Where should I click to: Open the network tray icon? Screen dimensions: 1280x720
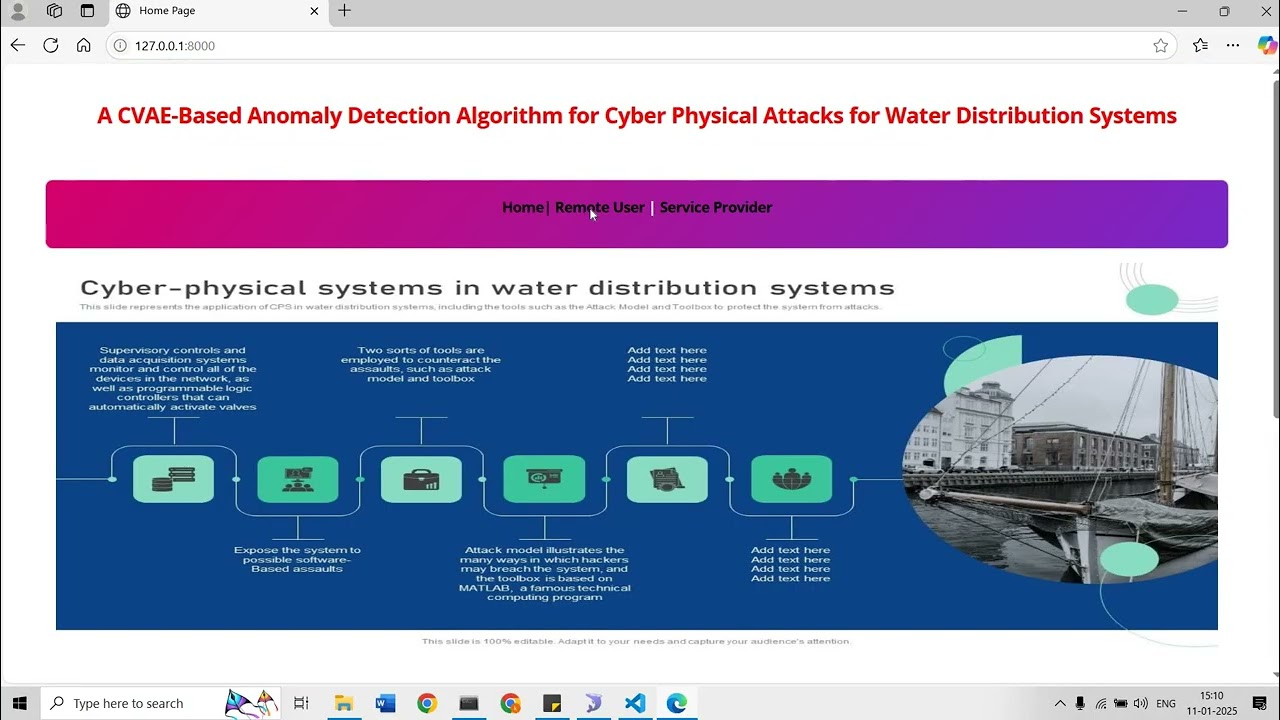[1101, 703]
